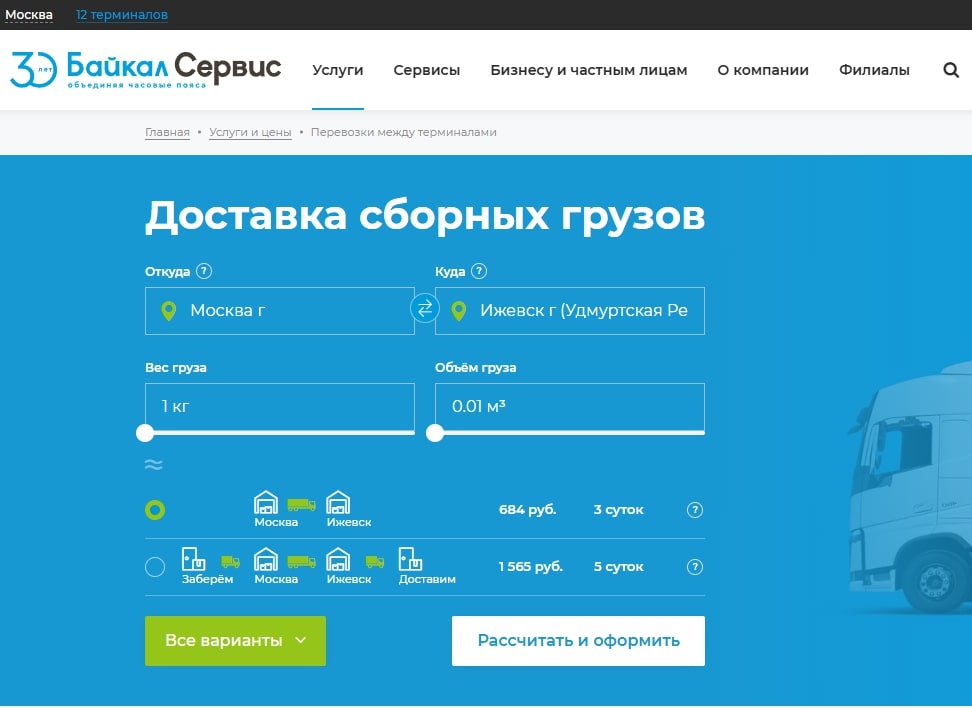Image resolution: width=972 pixels, height=708 pixels.
Task: Click the Объём груза input field
Action: tap(569, 407)
